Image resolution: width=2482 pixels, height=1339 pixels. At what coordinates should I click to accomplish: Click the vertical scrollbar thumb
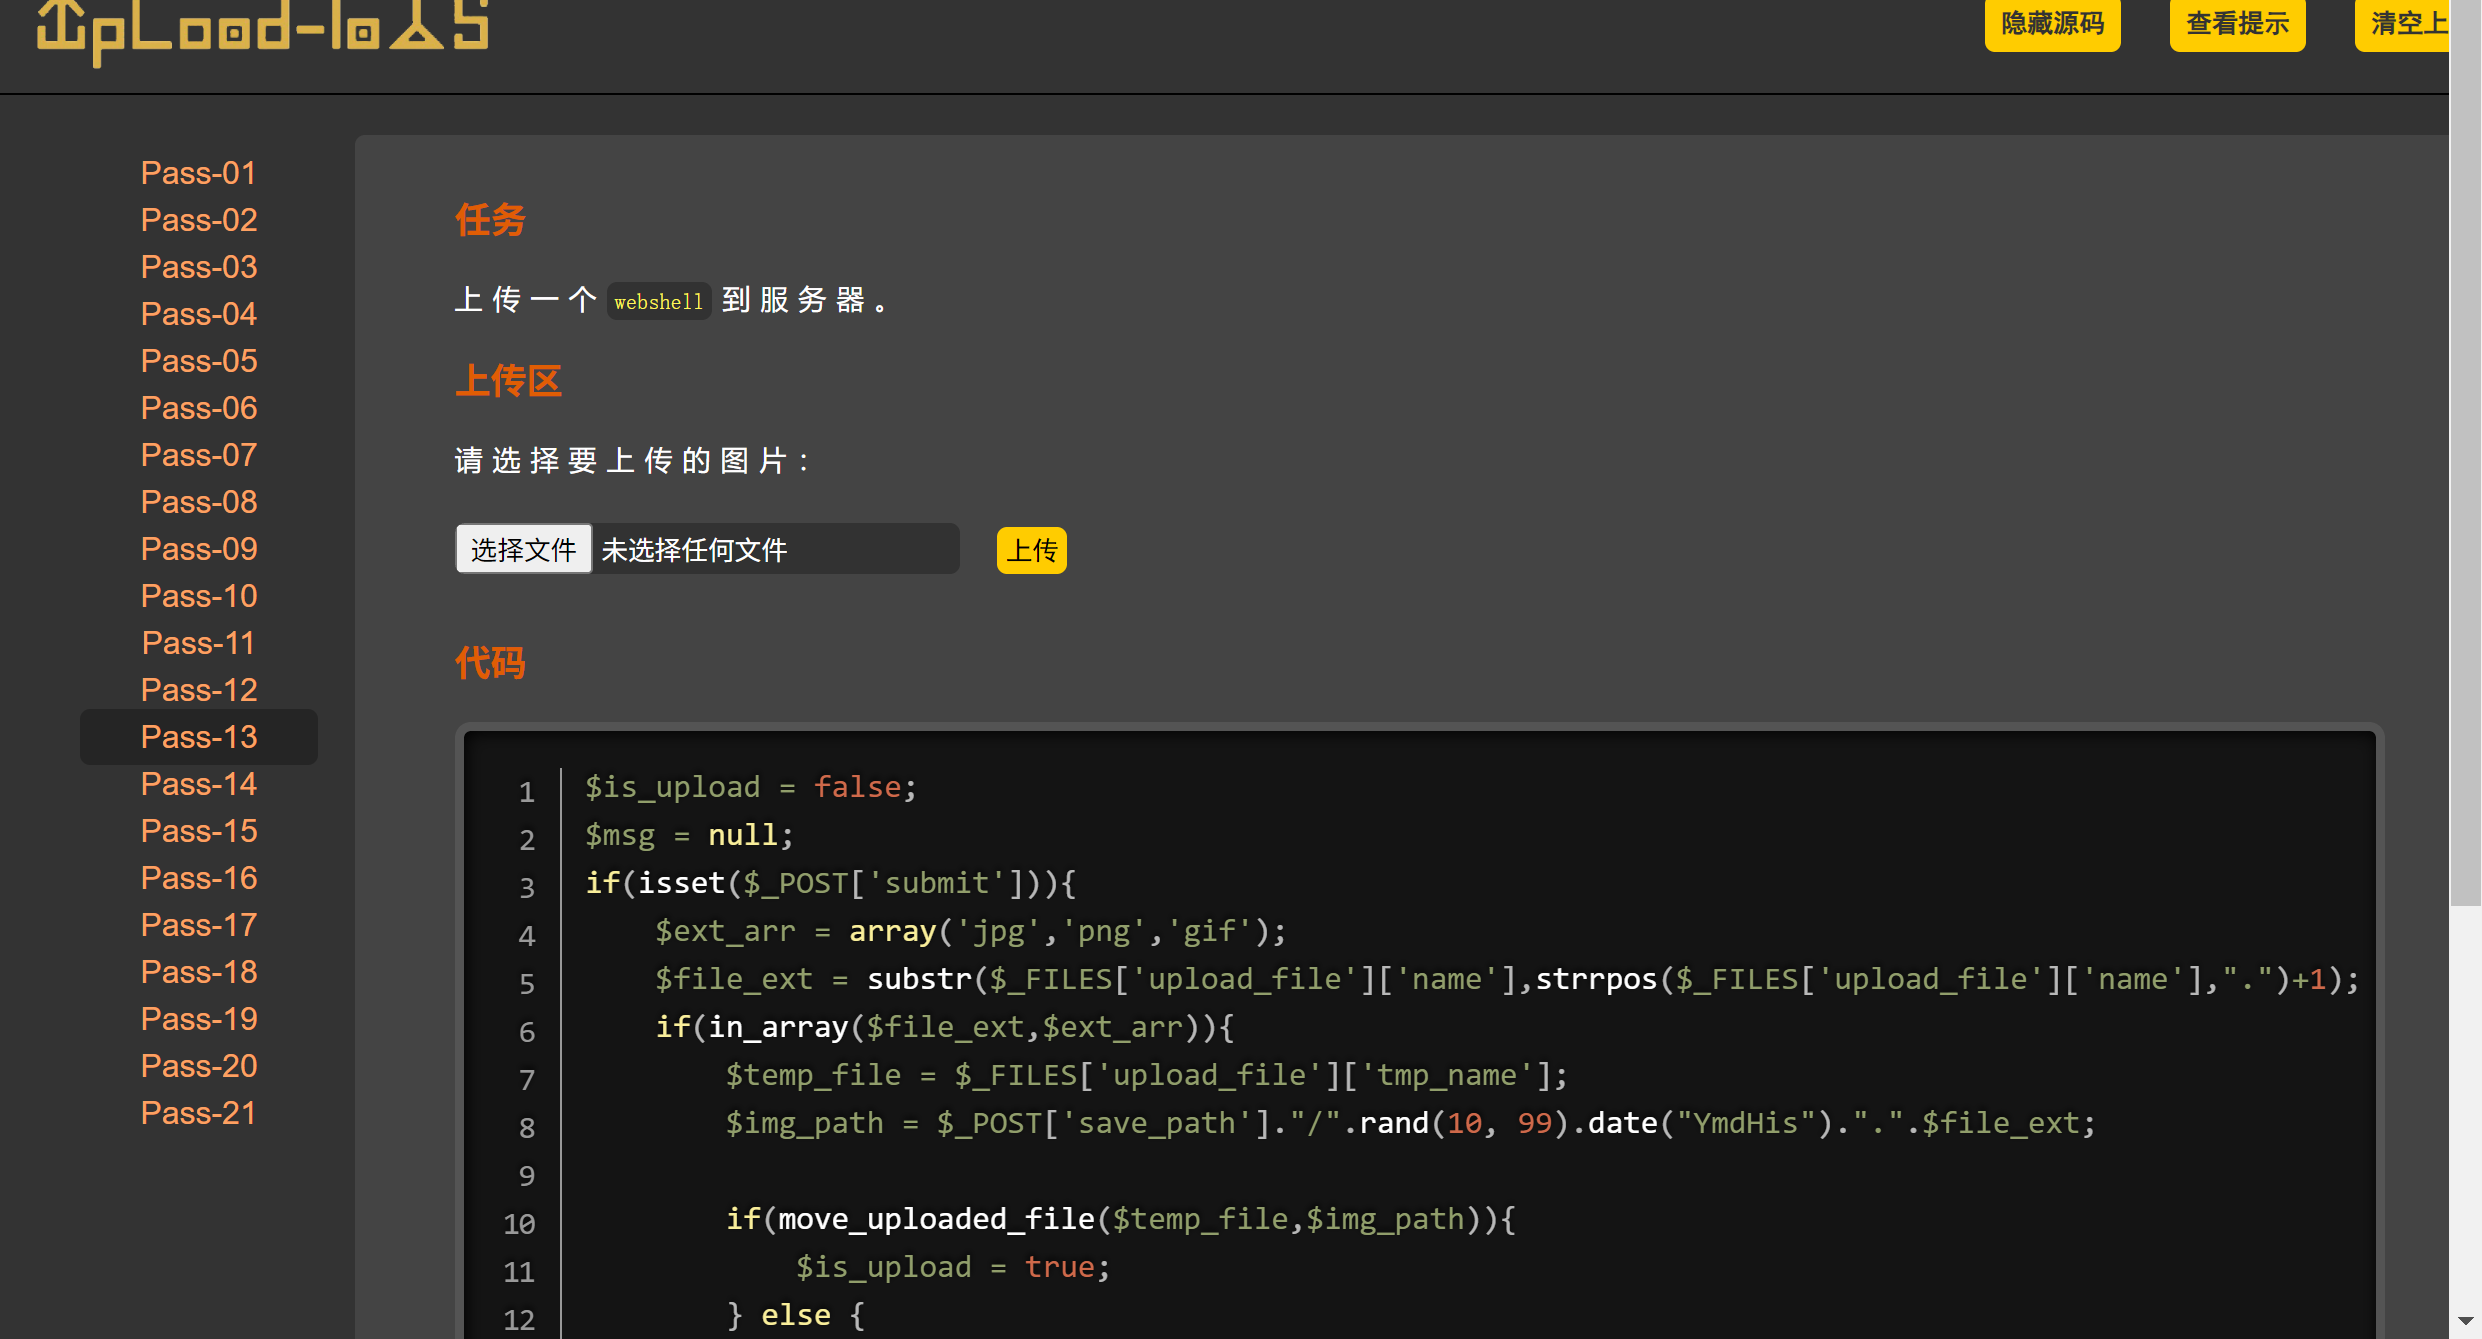coord(2465,450)
